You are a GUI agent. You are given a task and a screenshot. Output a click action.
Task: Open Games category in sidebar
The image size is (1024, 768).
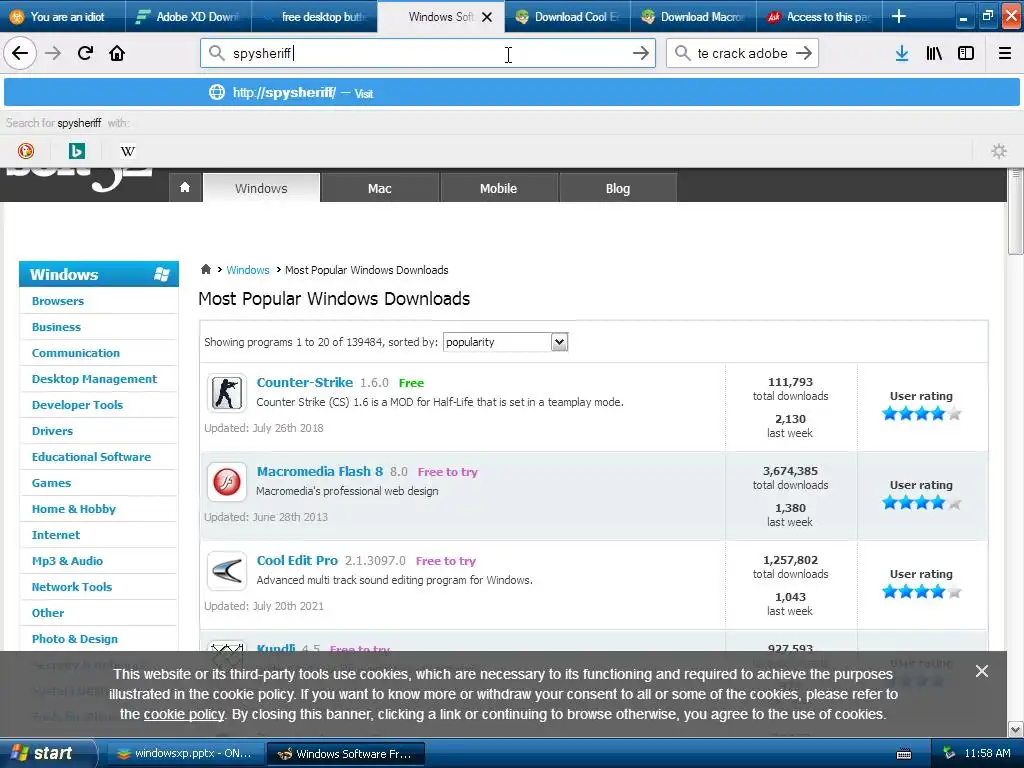coord(51,483)
